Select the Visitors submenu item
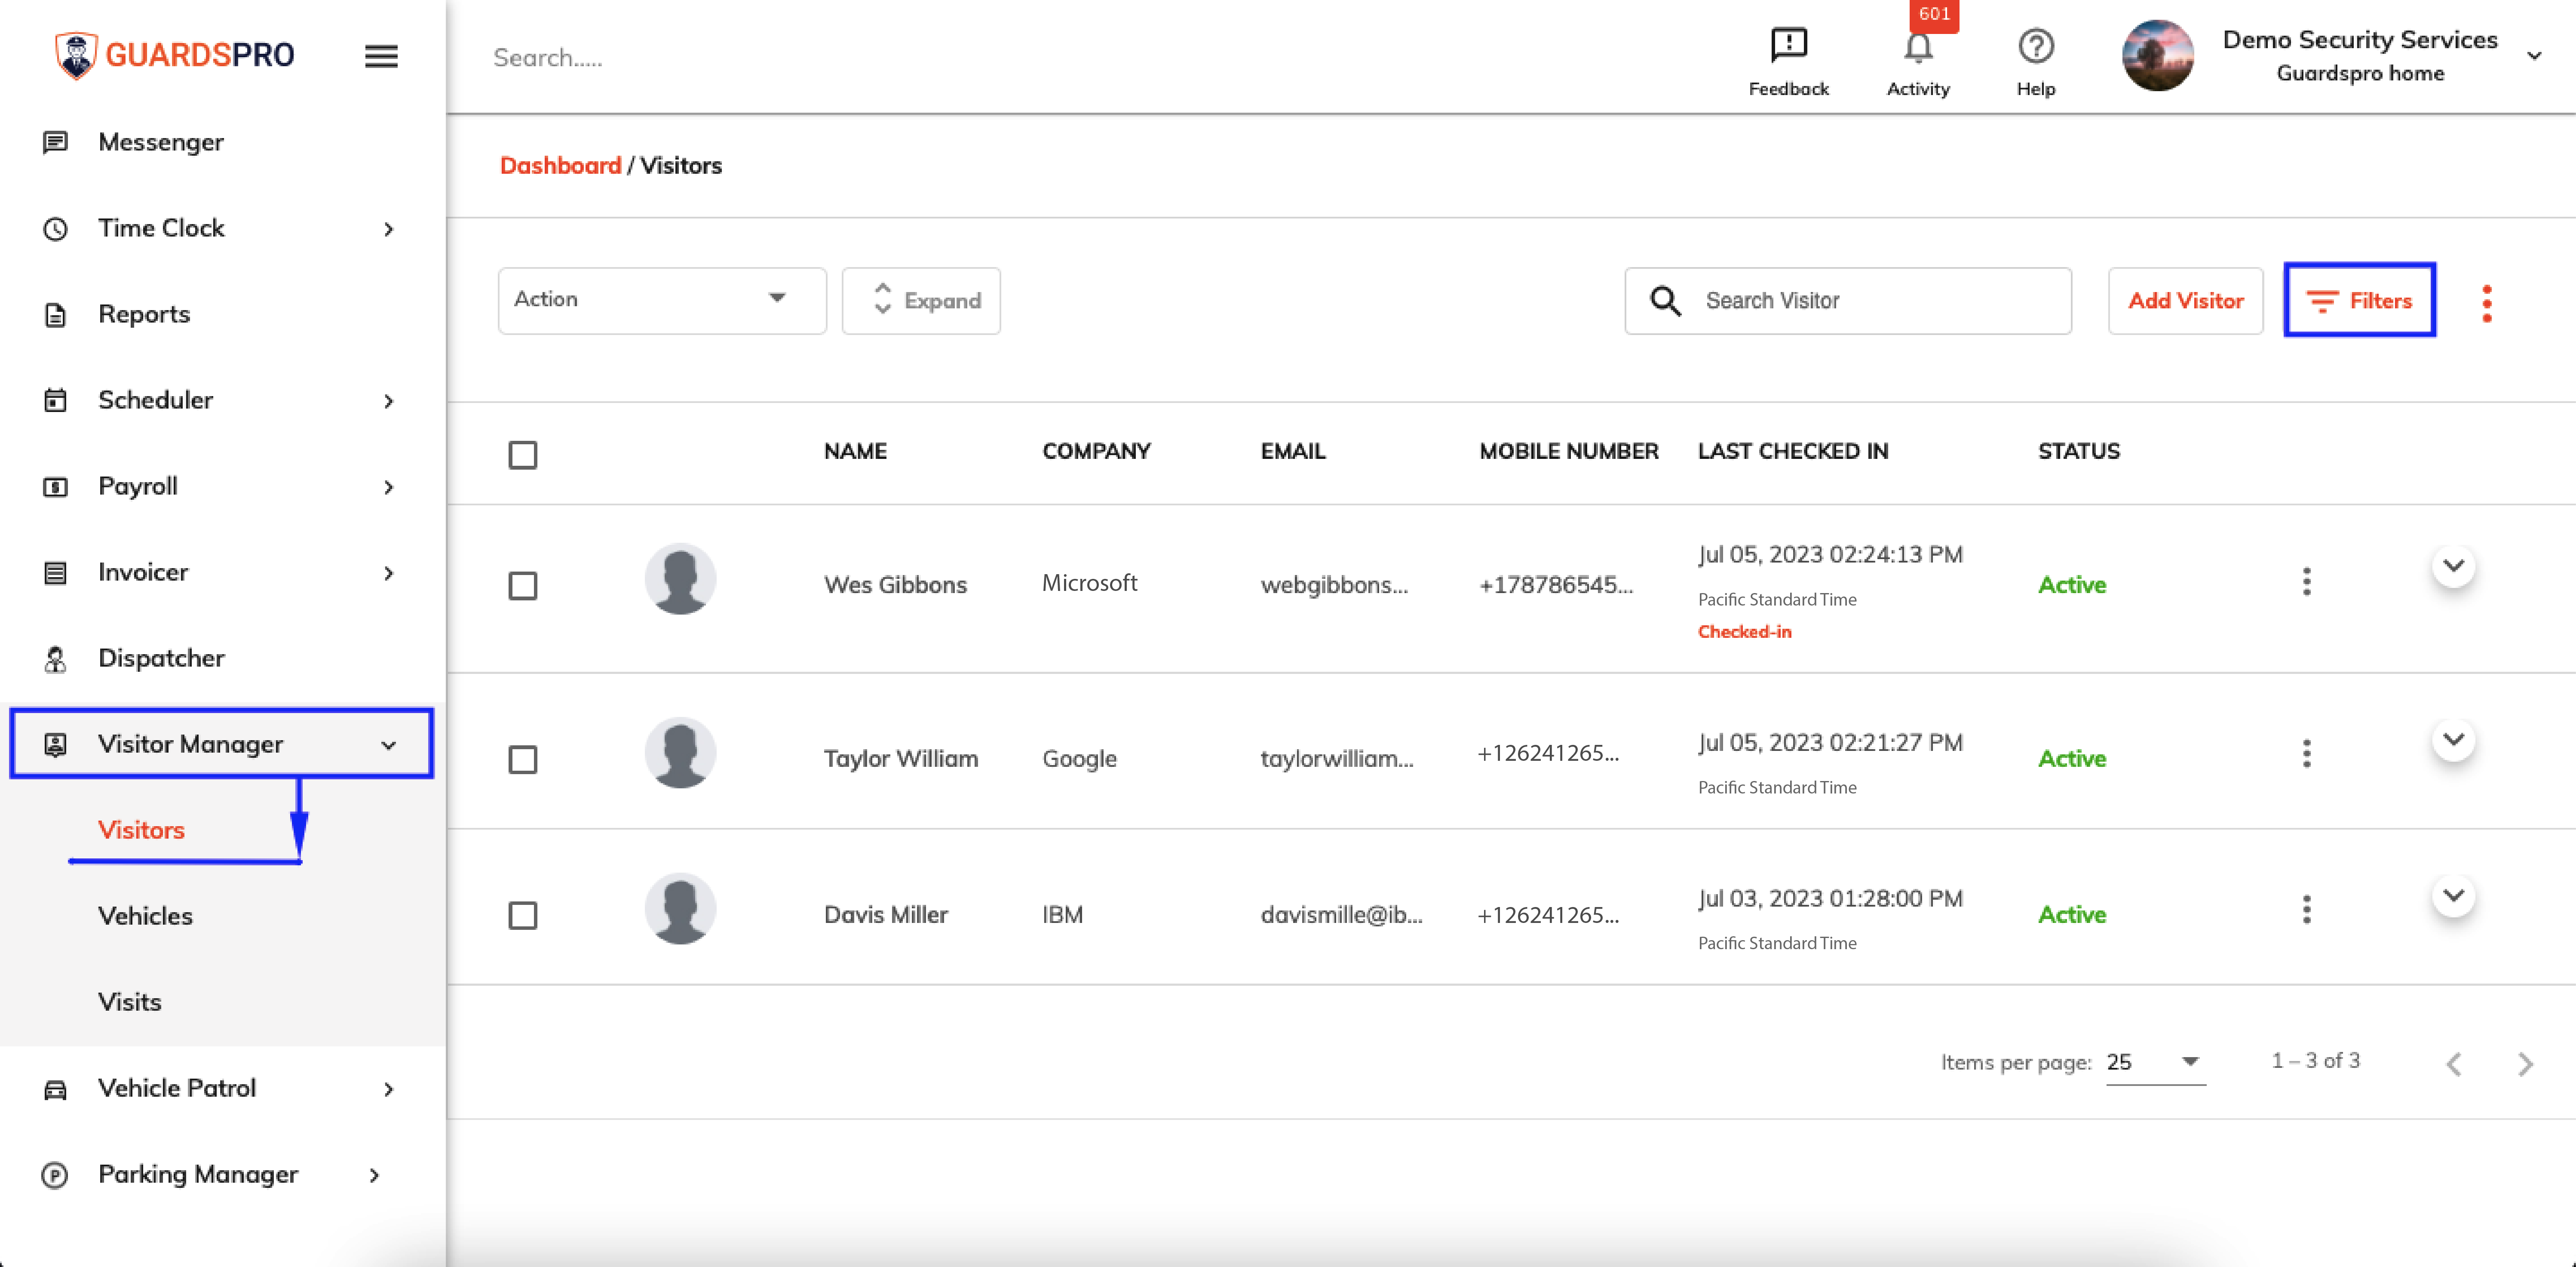 tap(141, 830)
